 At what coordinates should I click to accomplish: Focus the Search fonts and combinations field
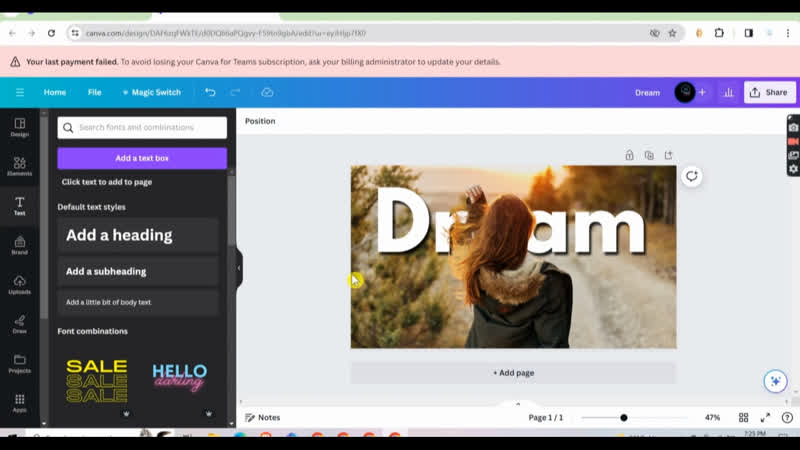[142, 128]
